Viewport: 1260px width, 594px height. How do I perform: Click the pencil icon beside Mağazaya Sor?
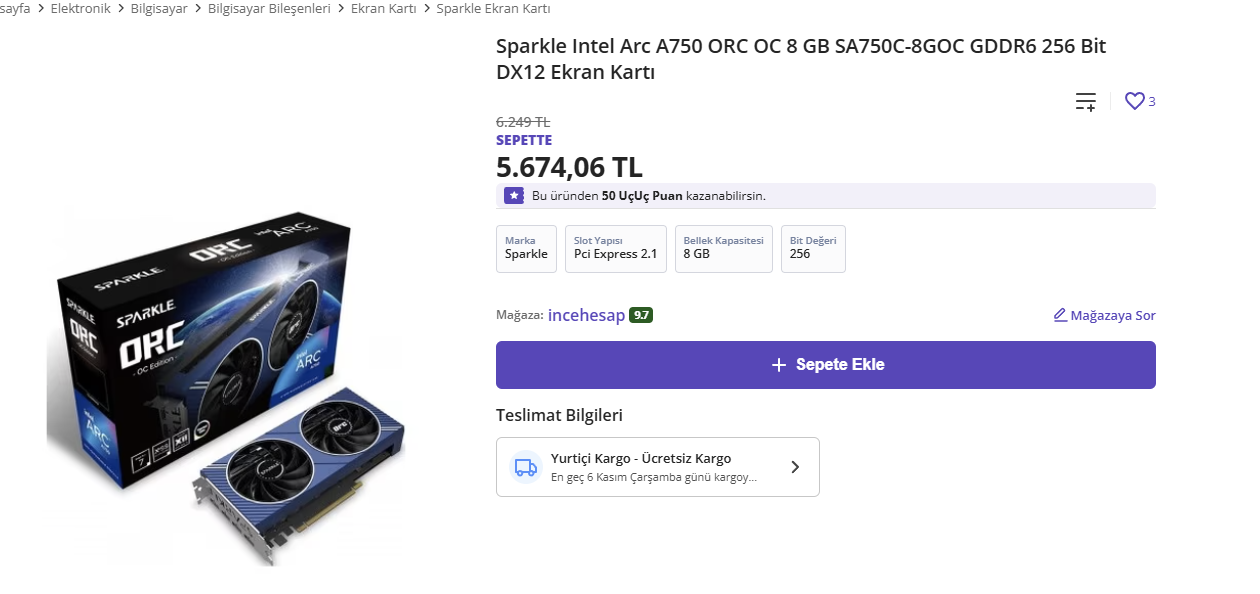[x=1060, y=315]
